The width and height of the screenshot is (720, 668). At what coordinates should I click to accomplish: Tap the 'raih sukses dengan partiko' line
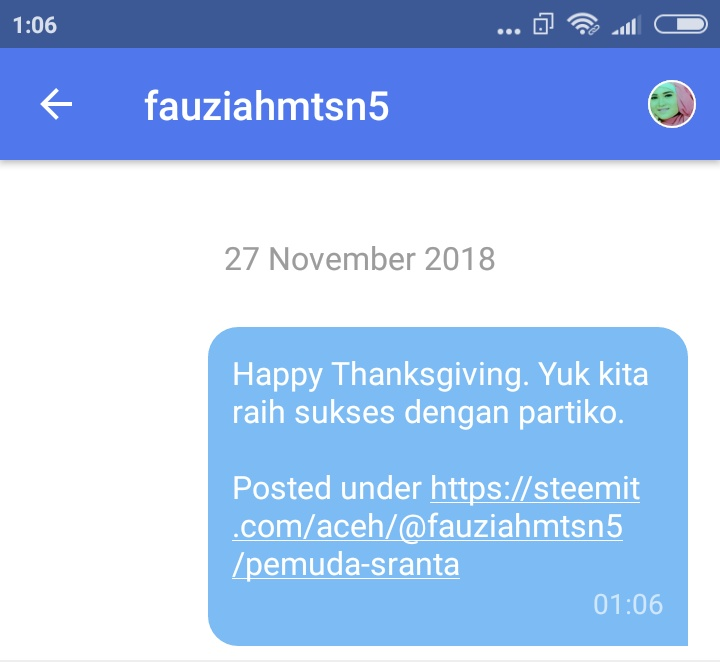pos(428,412)
